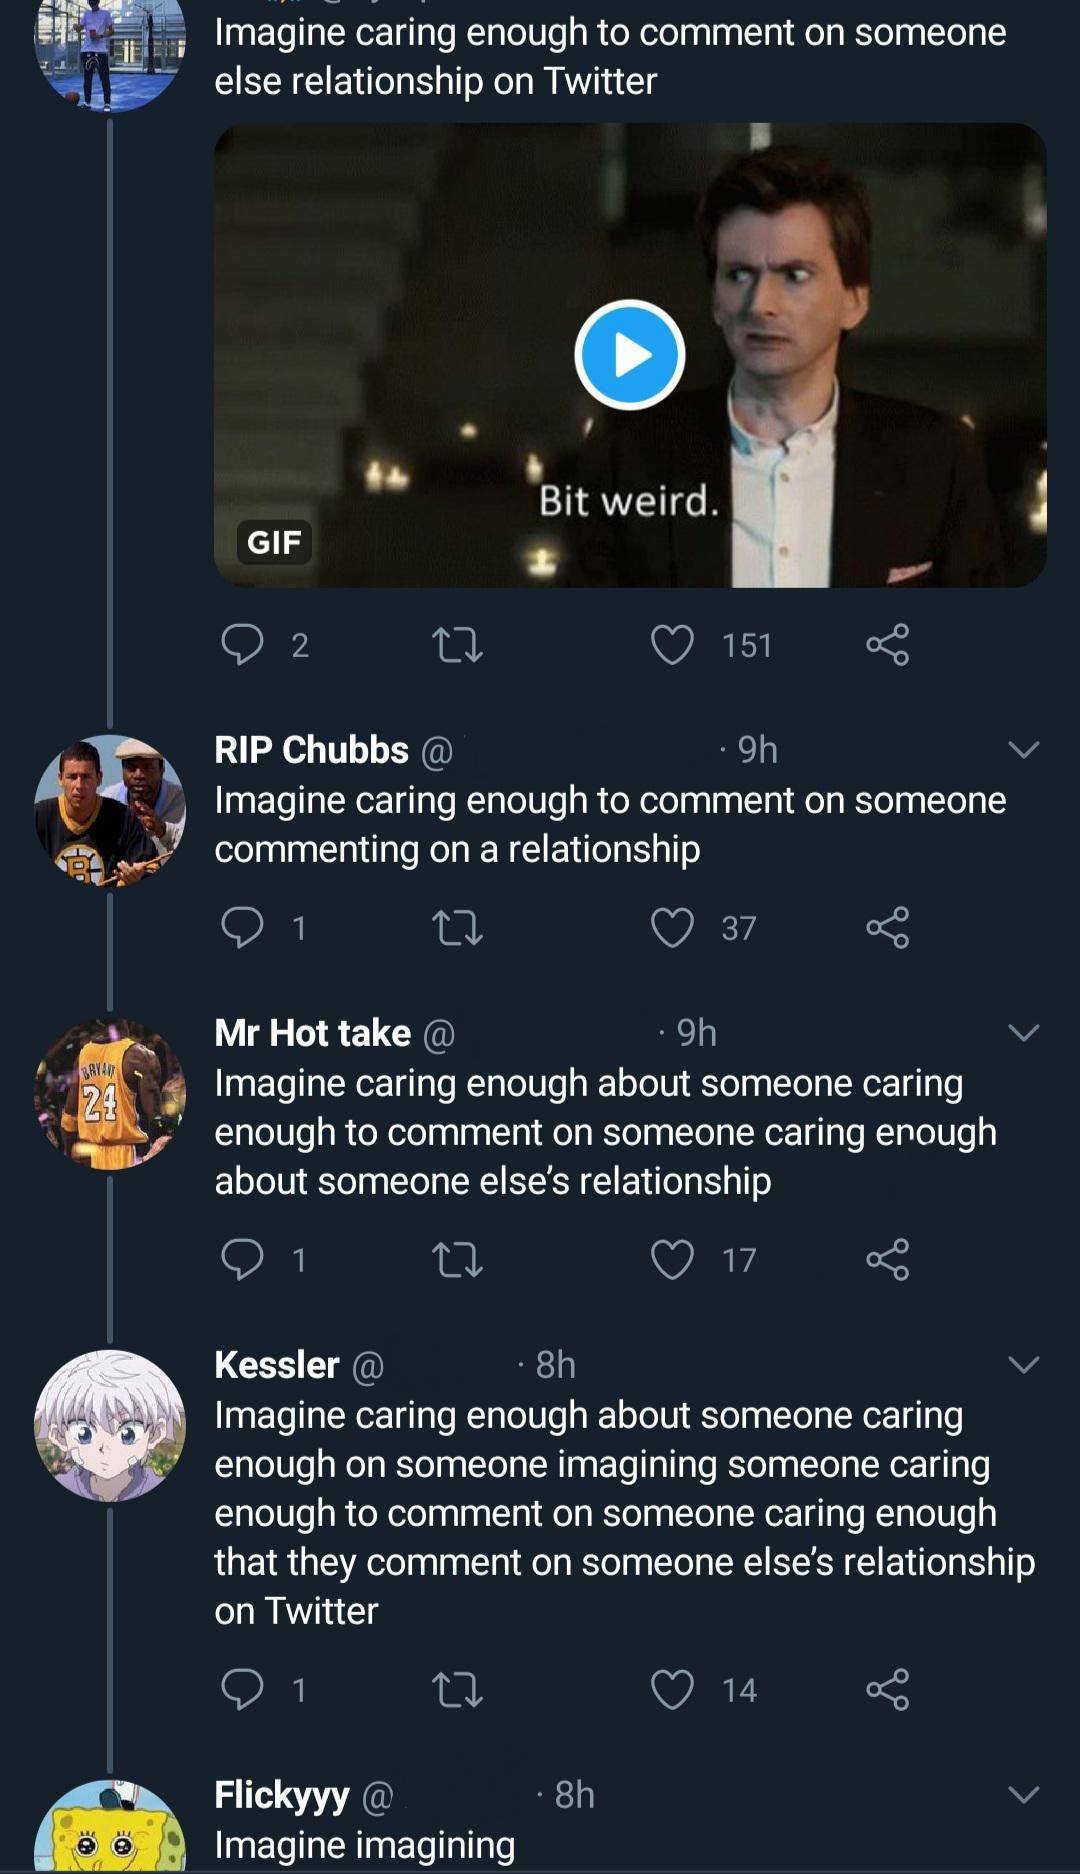
Task: Open options chevron on RIP Chubbs tweet
Action: coord(1024,750)
